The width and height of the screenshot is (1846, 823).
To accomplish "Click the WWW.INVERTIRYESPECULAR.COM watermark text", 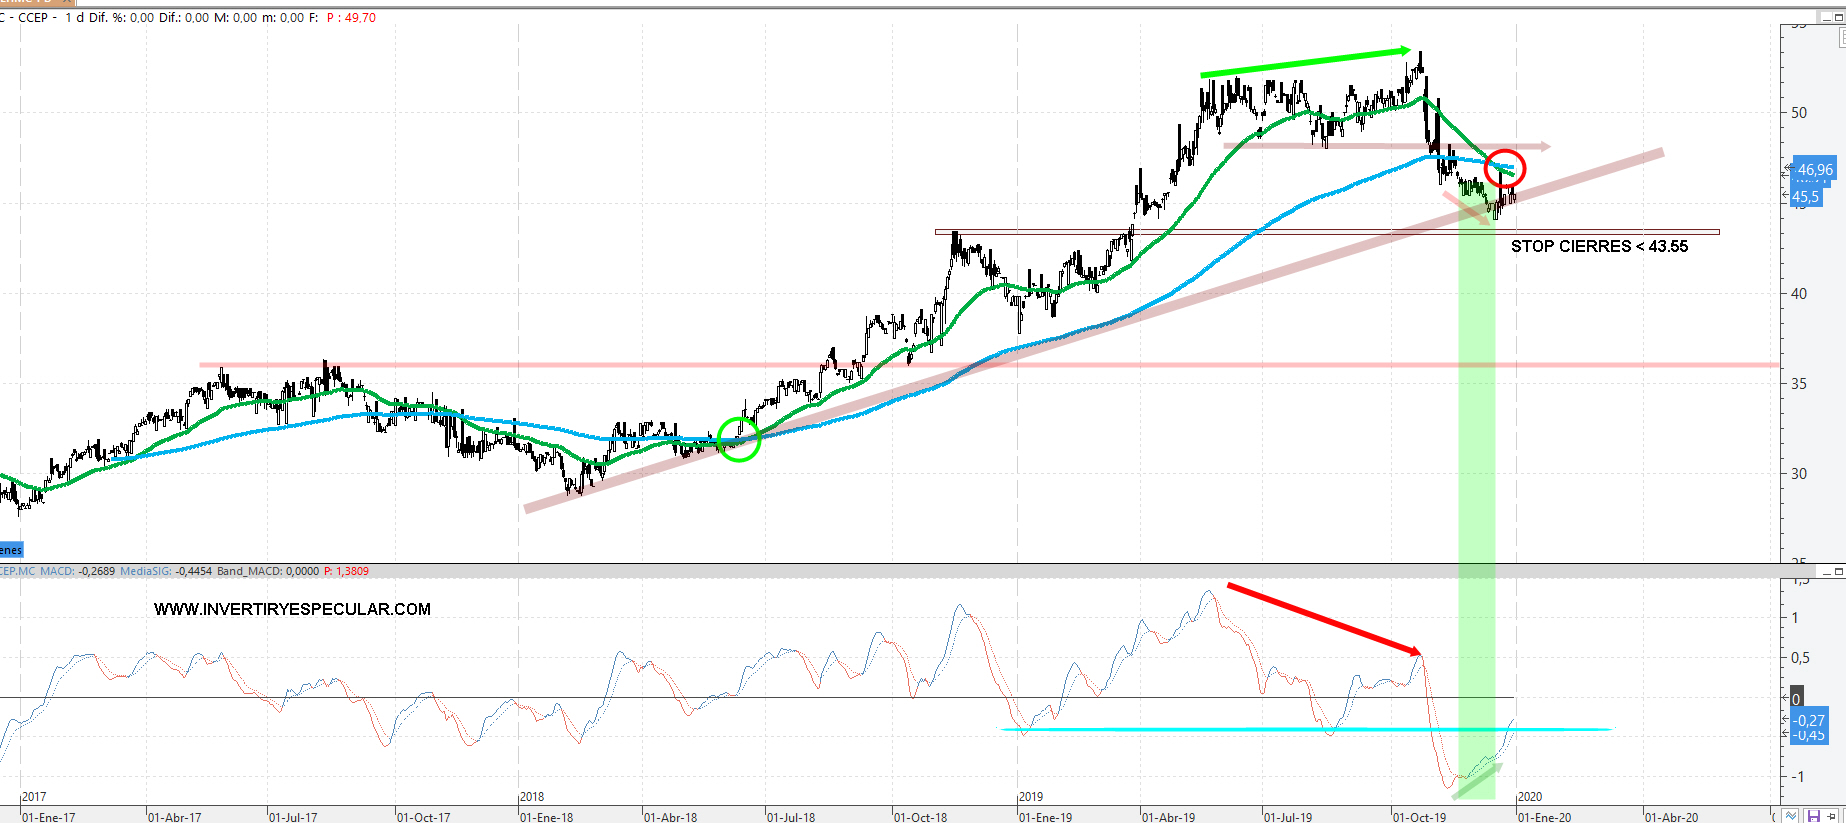I will [x=292, y=609].
